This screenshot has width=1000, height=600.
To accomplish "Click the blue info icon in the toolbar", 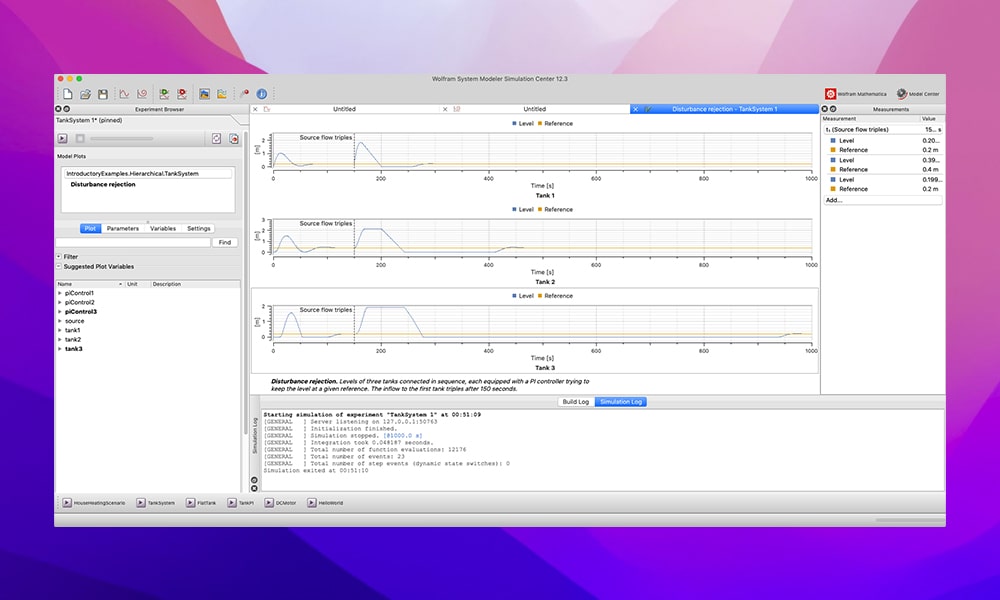I will (x=262, y=94).
